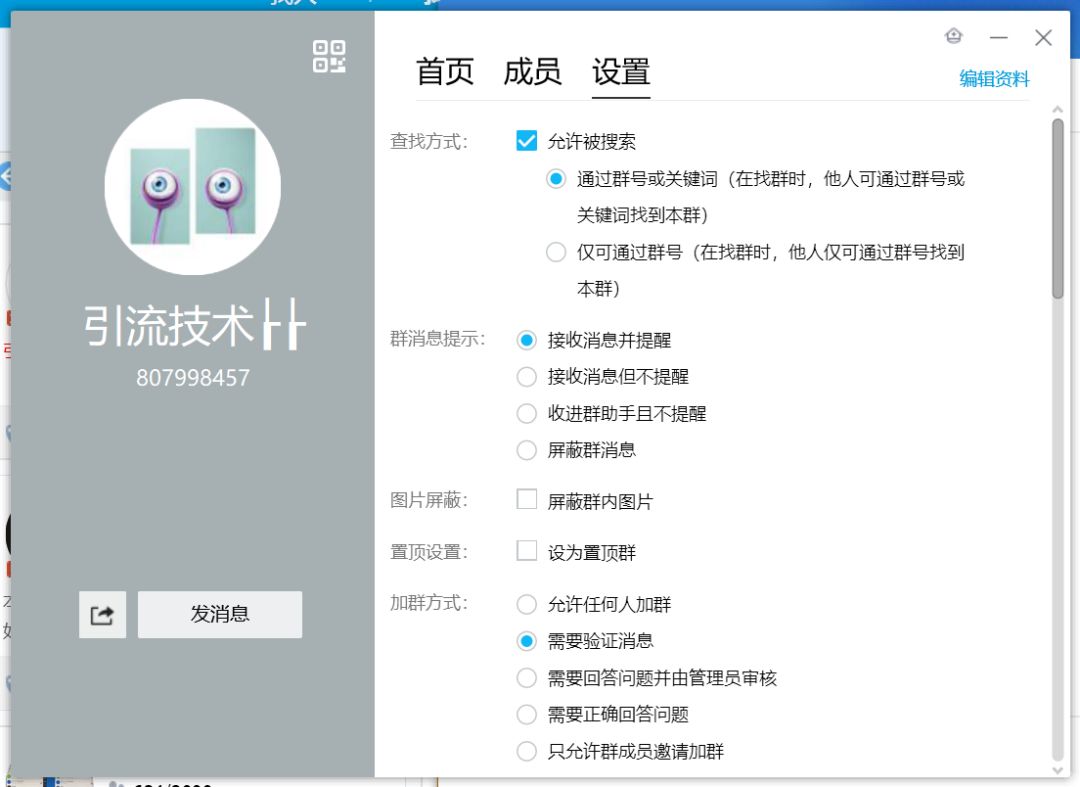The height and width of the screenshot is (787, 1080).
Task: Choose 需要回答问题并由管理员审核 option
Action: tap(526, 678)
